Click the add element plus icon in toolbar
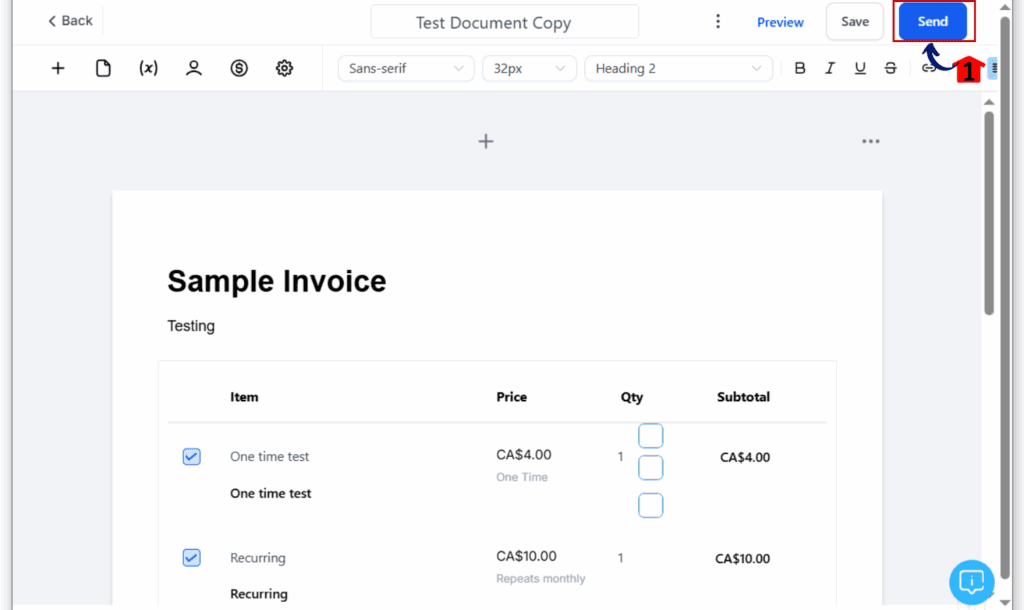This screenshot has height=610, width=1024. pyautogui.click(x=58, y=68)
